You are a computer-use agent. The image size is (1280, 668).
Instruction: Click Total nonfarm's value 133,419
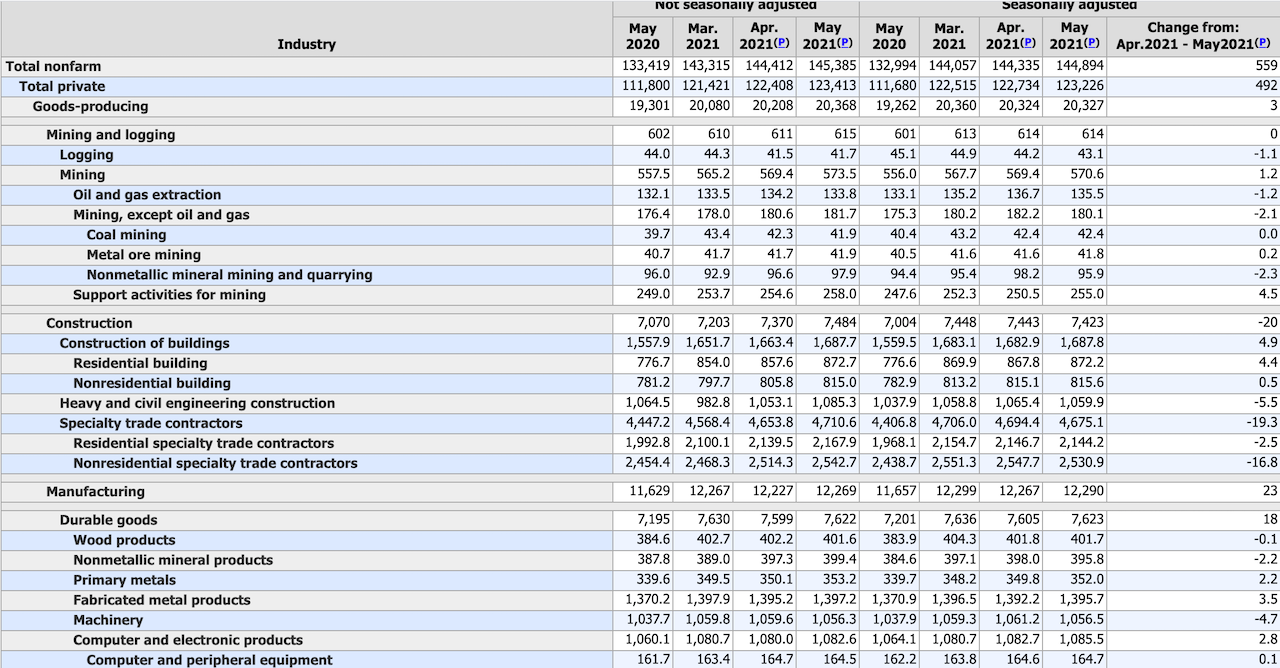(646, 66)
